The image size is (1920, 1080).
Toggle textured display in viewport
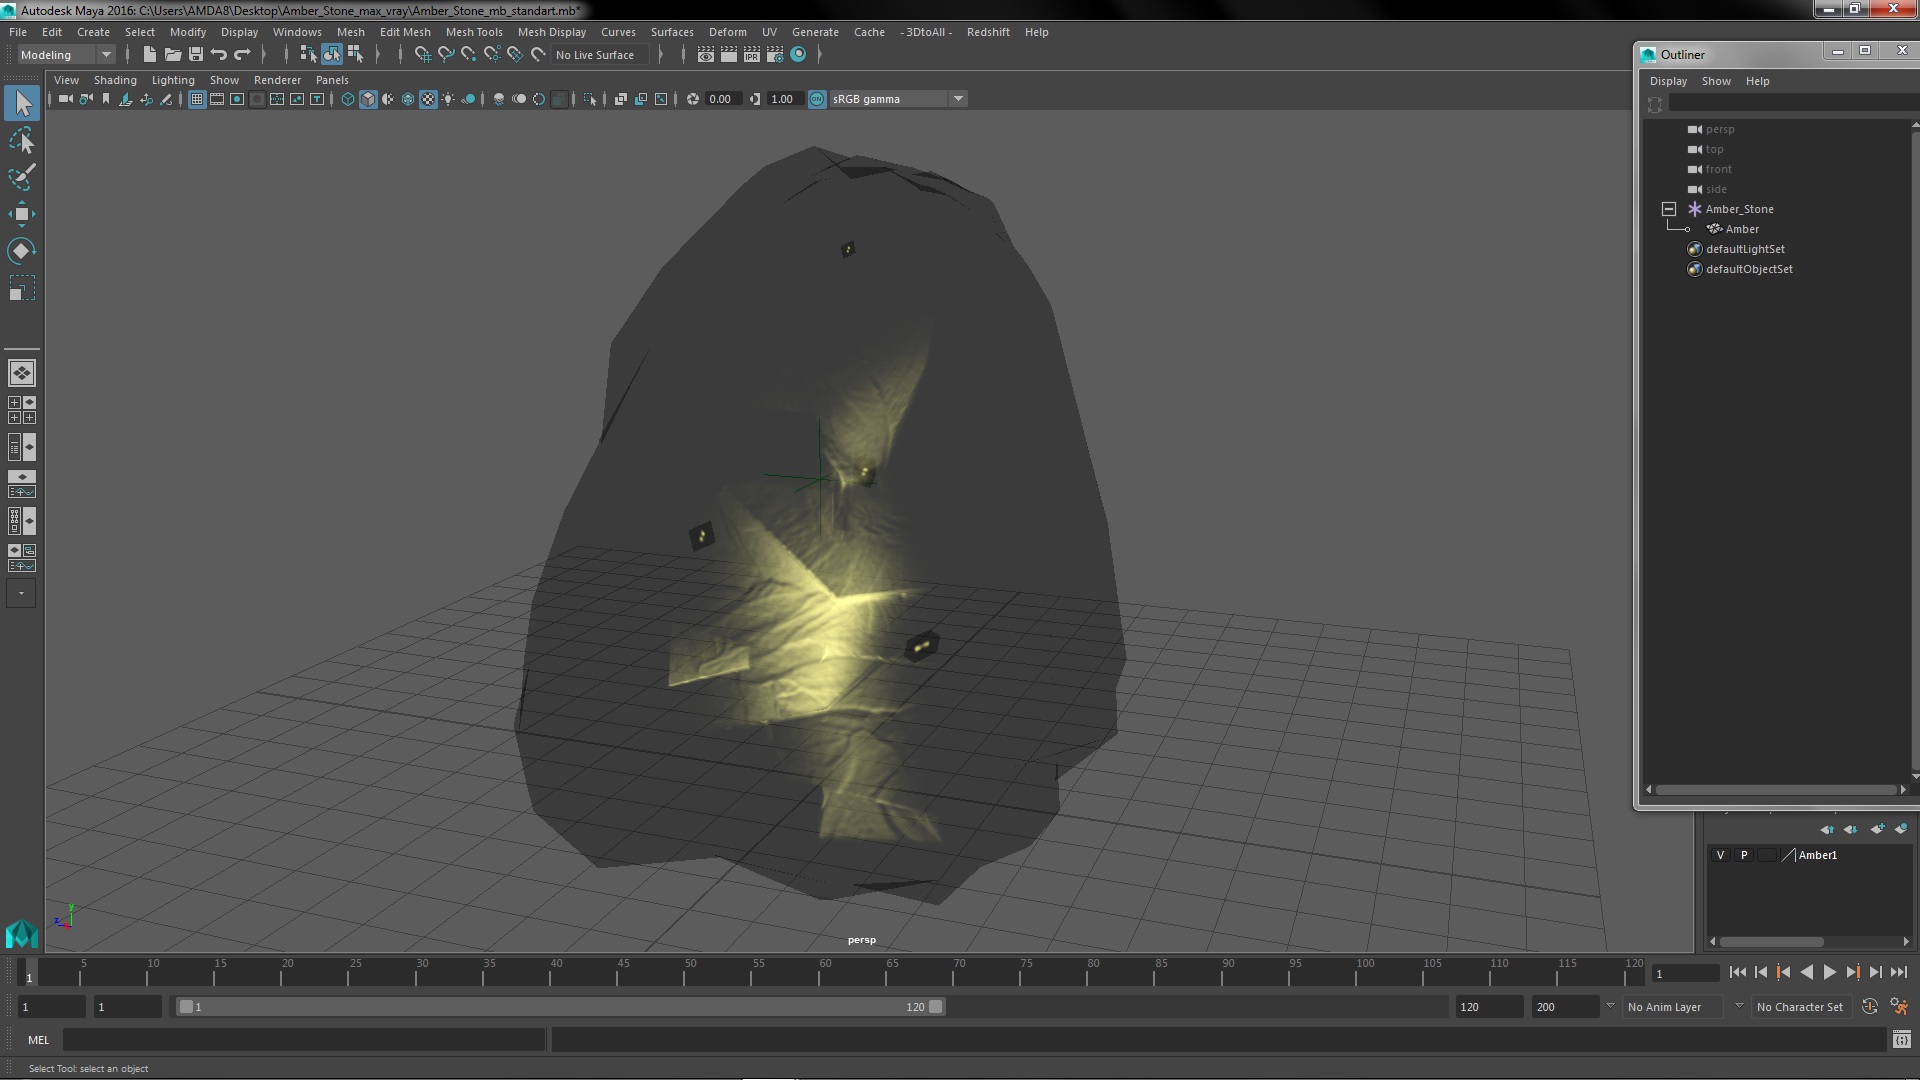pyautogui.click(x=428, y=99)
